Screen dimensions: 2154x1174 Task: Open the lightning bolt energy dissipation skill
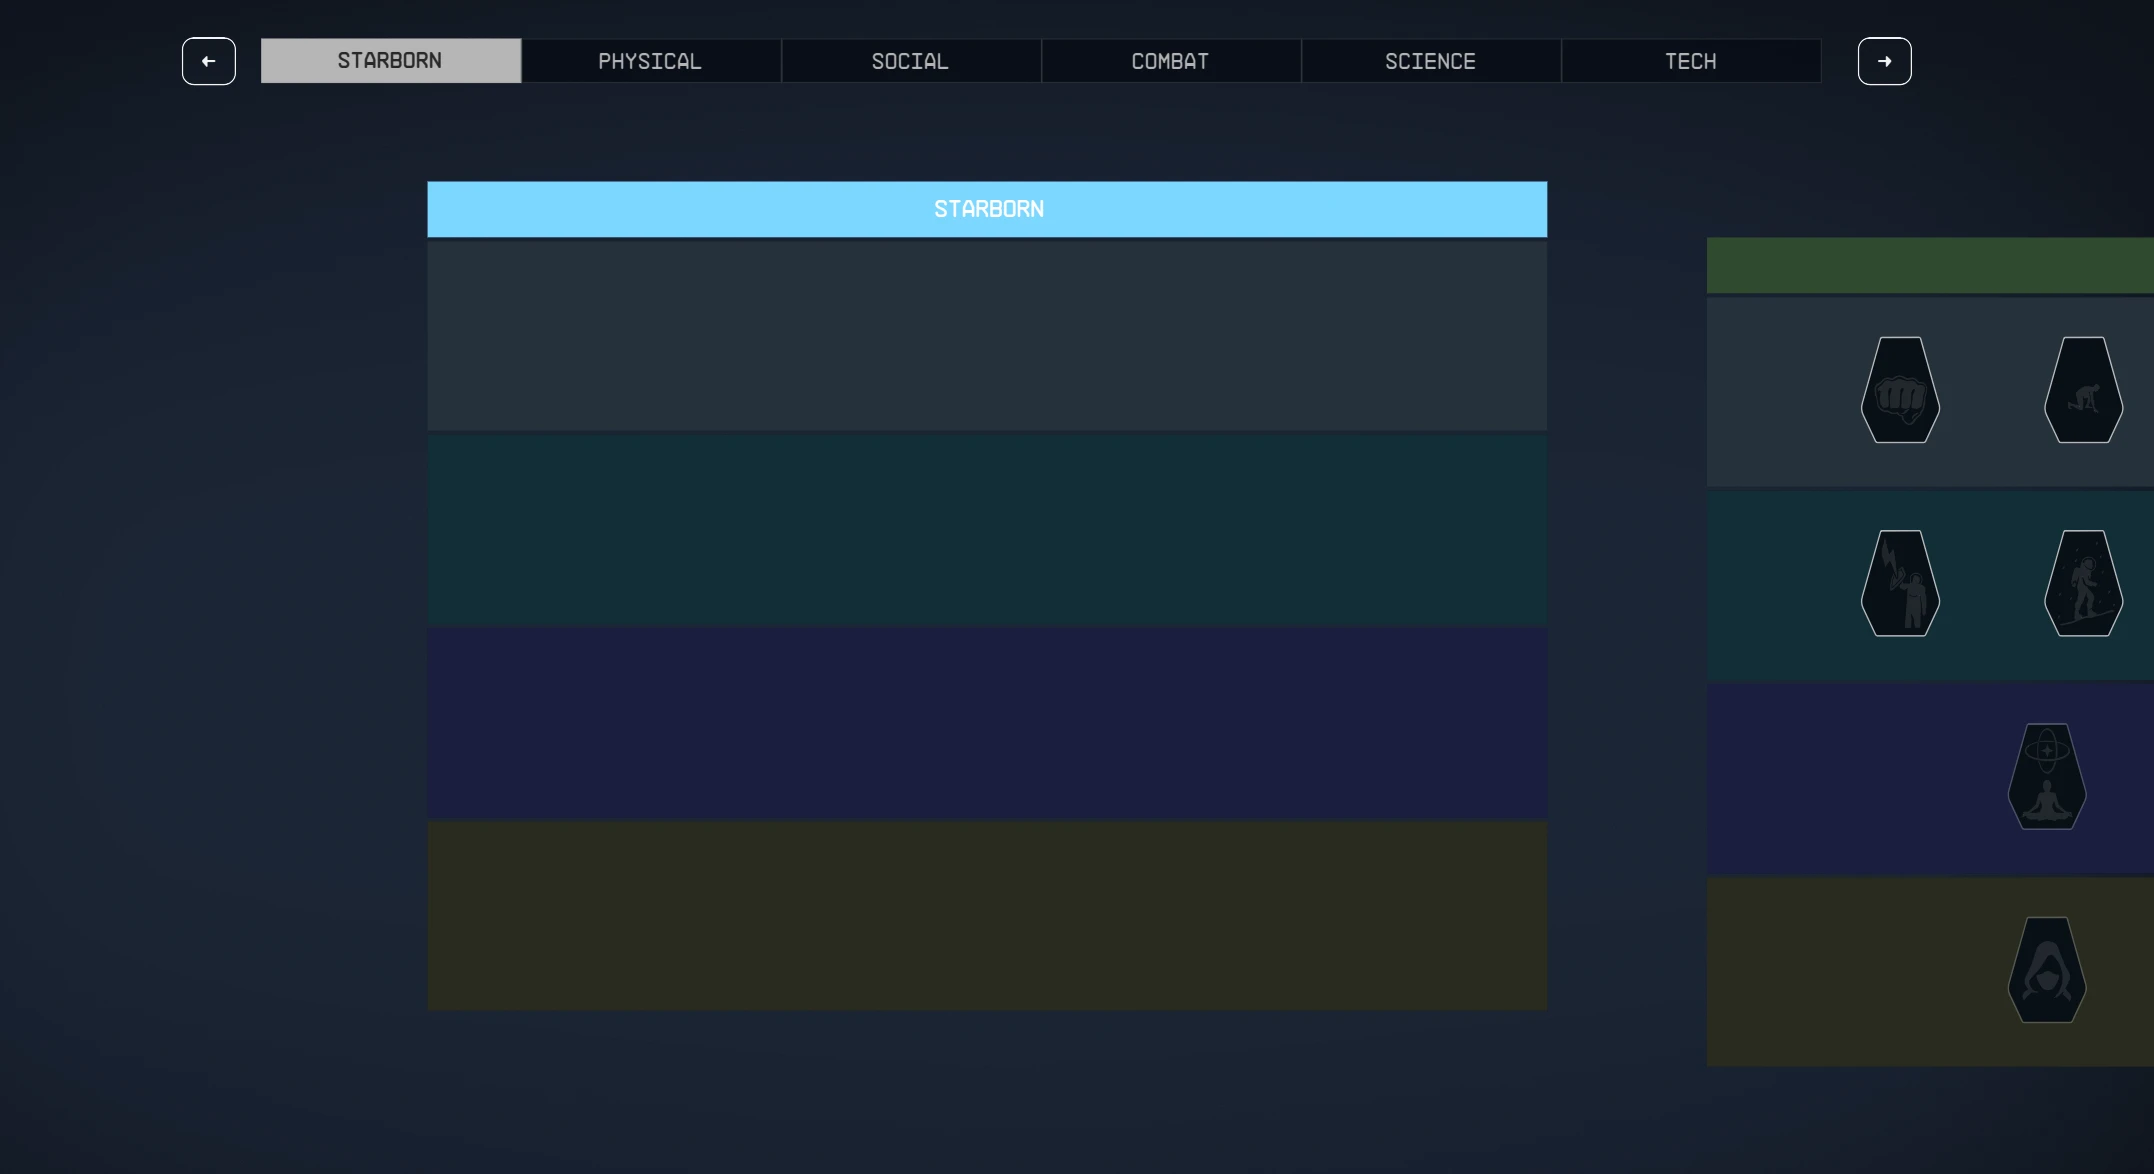[1900, 583]
